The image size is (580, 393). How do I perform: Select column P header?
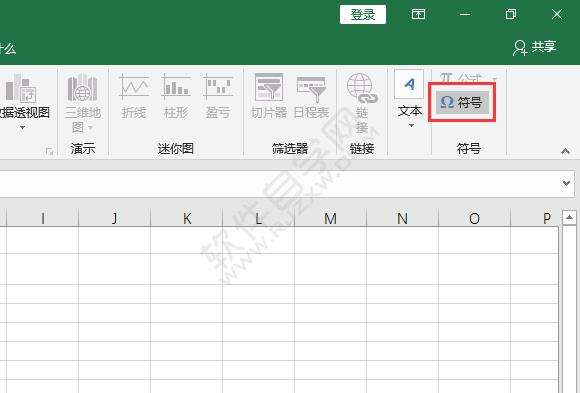pos(535,218)
